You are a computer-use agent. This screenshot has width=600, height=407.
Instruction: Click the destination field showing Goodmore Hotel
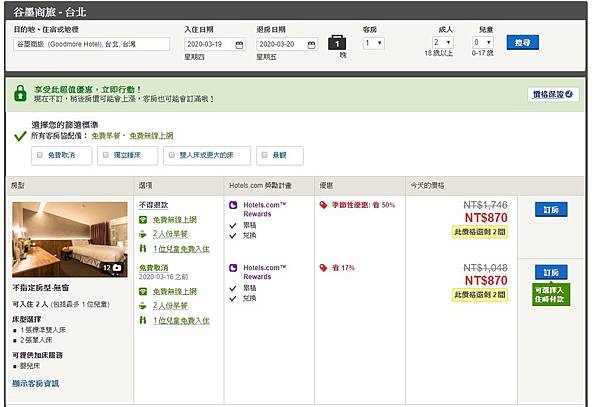(x=91, y=44)
